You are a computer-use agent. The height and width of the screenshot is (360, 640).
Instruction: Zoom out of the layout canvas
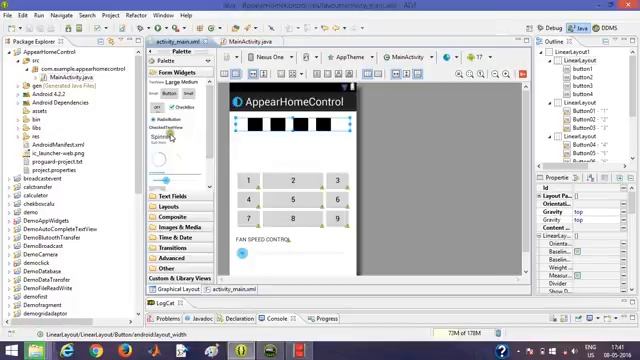495,74
